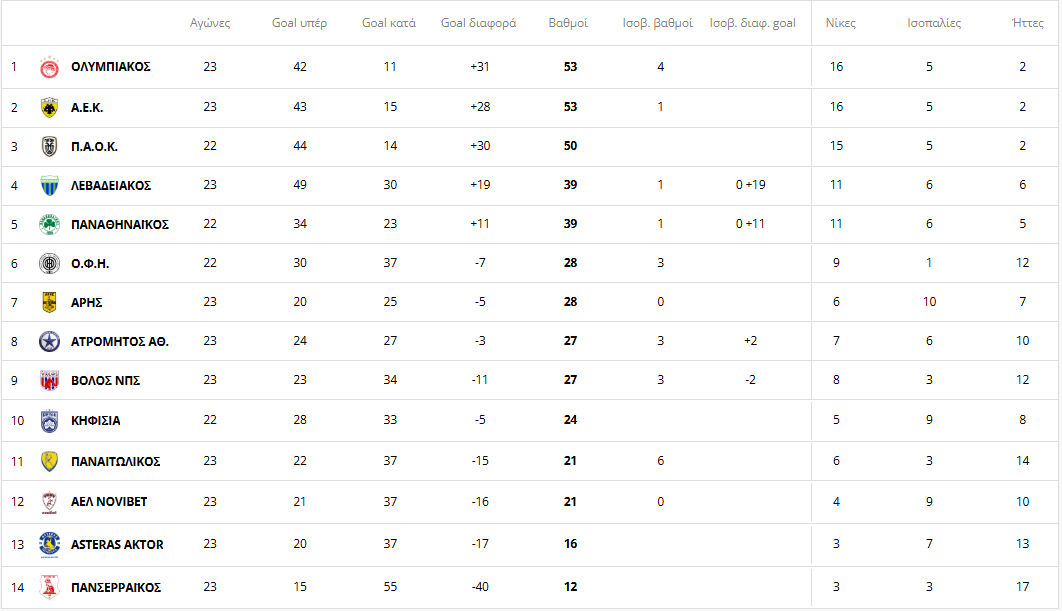This screenshot has height=611, width=1062.
Task: Click the Α.Ε.Κ. team logo
Action: [49, 107]
